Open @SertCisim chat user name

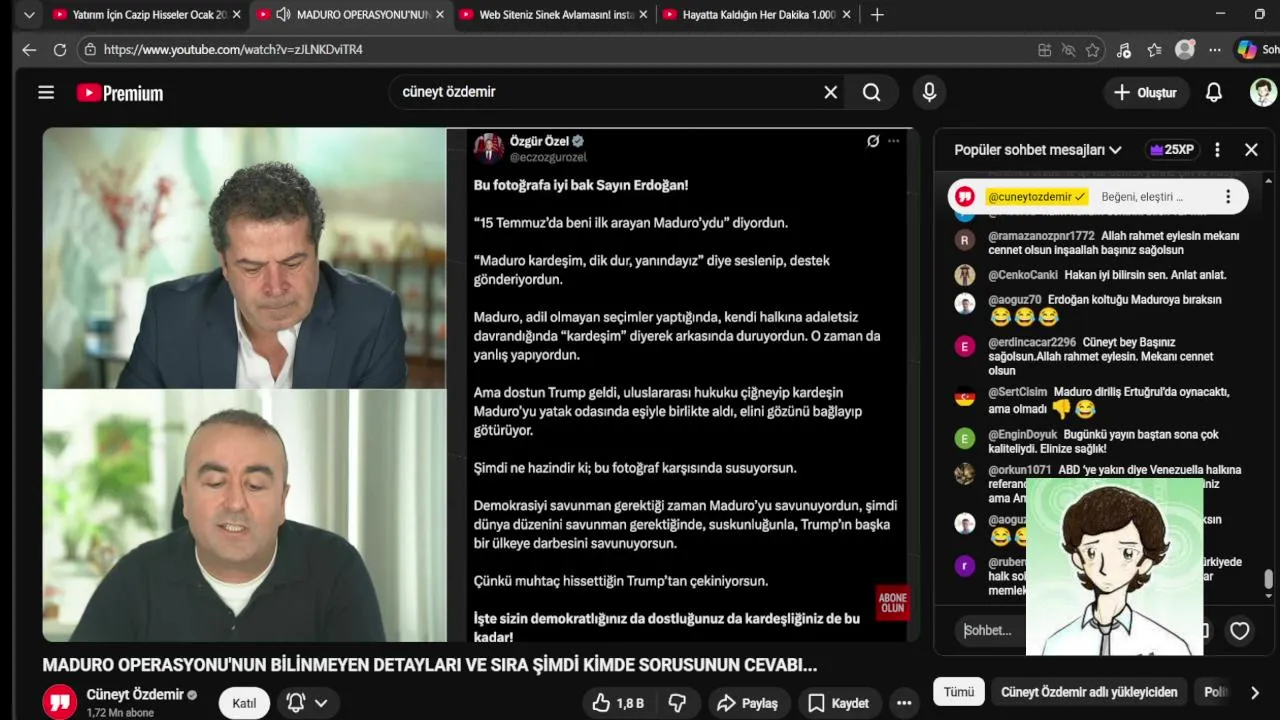pyautogui.click(x=1017, y=392)
